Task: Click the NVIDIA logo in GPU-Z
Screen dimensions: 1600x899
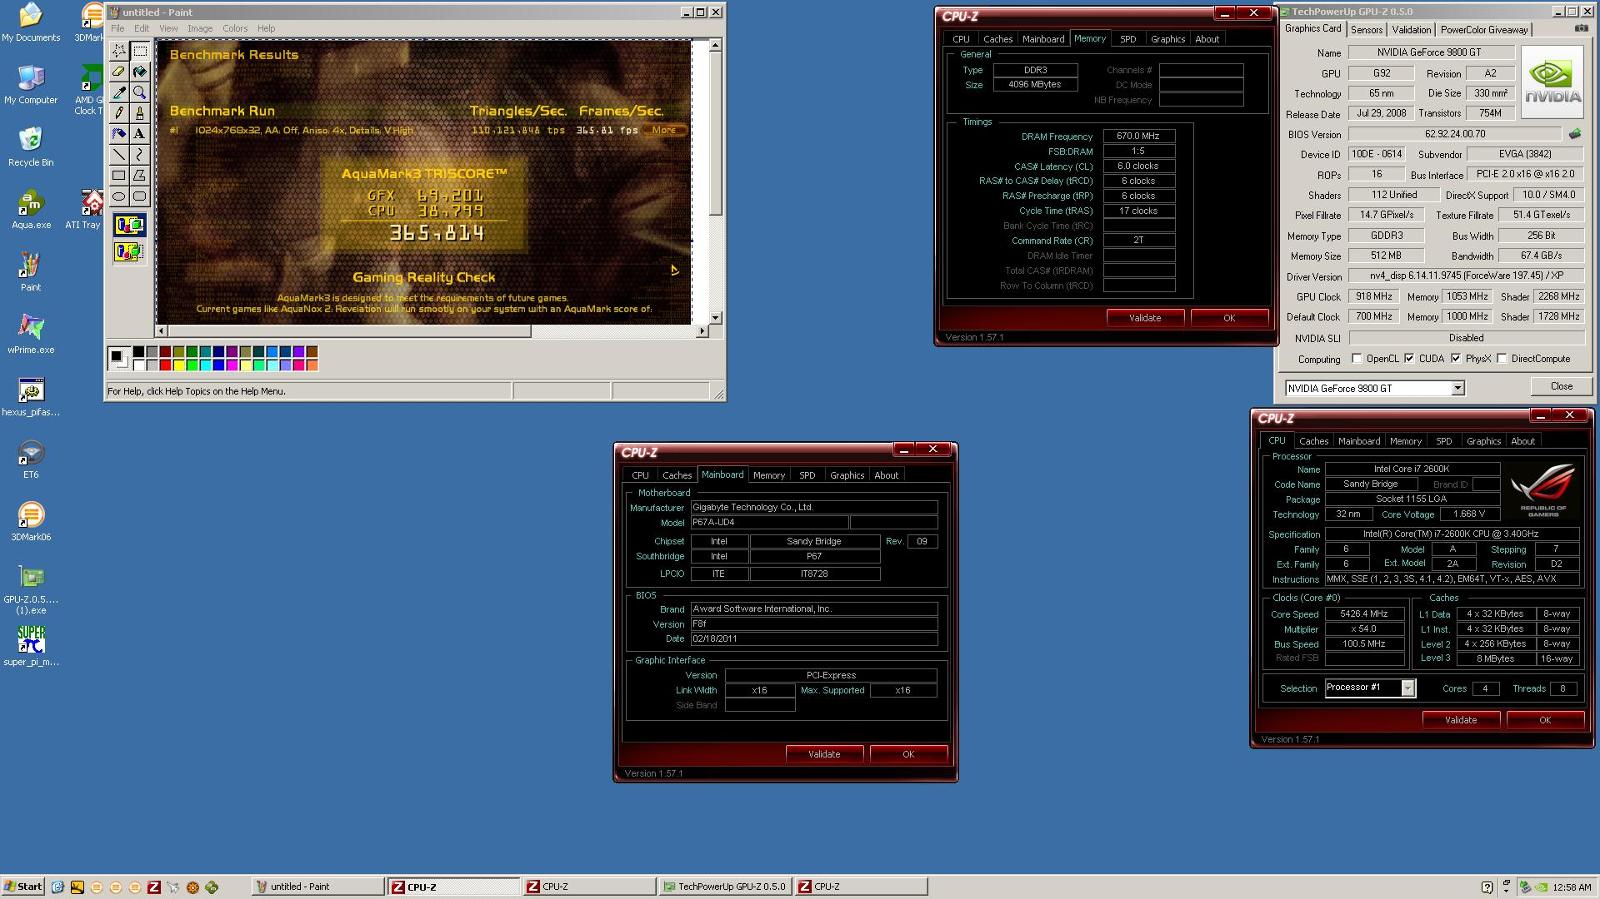Action: (x=1554, y=82)
